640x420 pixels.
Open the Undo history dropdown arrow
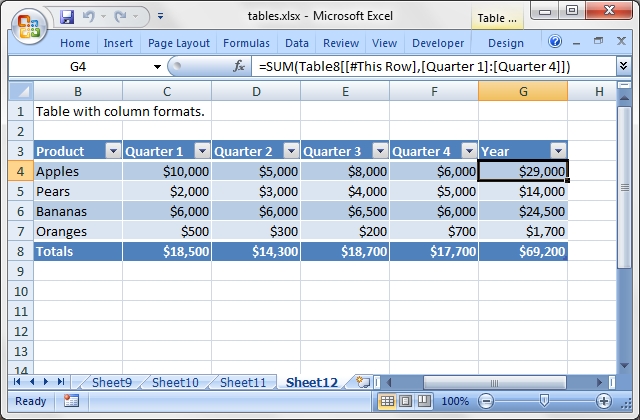pyautogui.click(x=104, y=17)
